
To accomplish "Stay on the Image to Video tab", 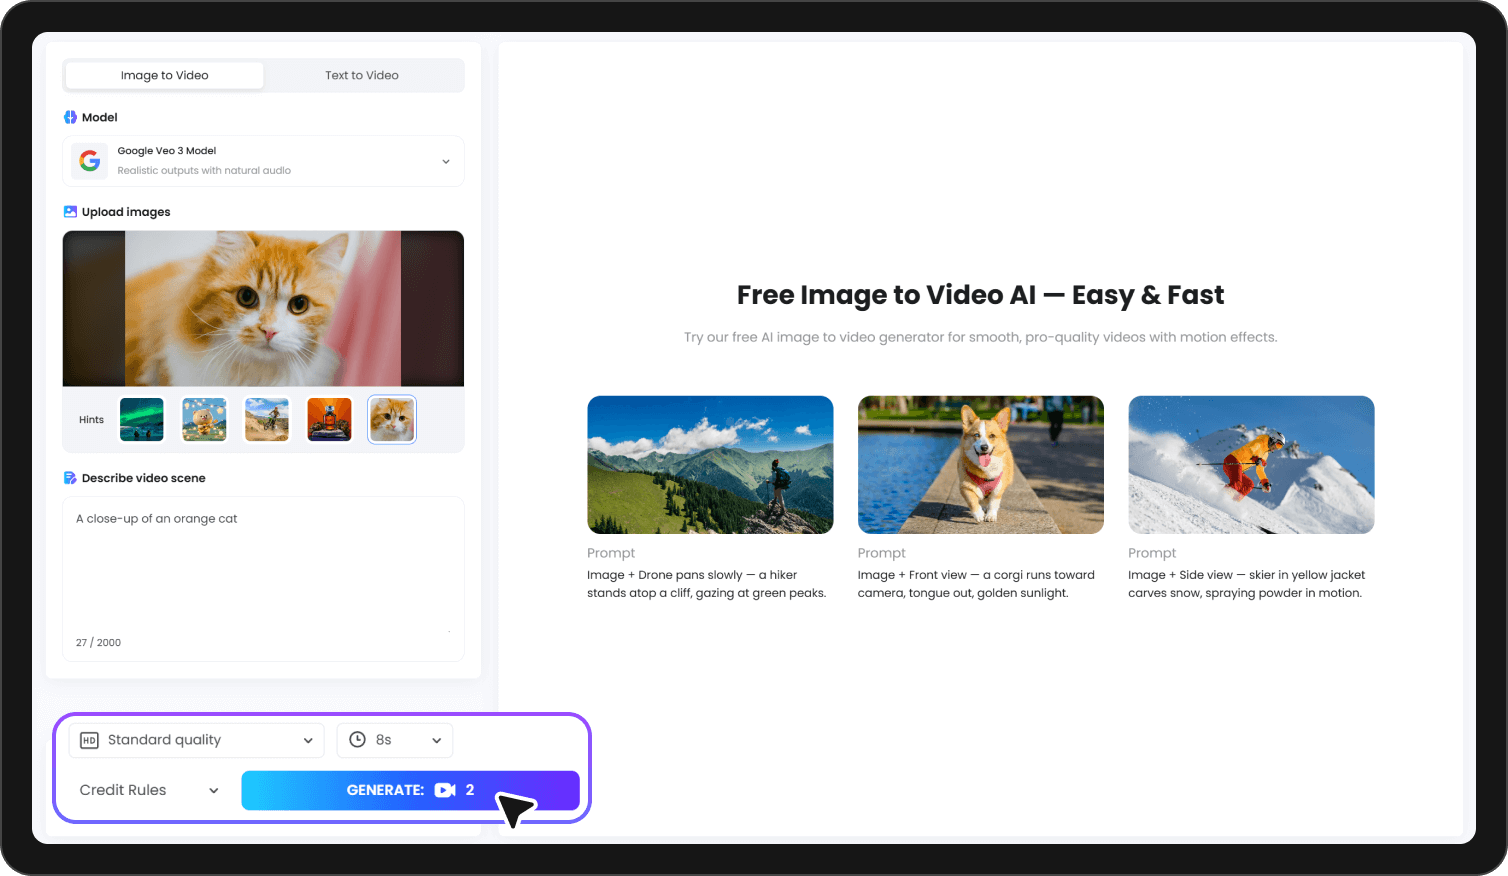I will coord(163,75).
